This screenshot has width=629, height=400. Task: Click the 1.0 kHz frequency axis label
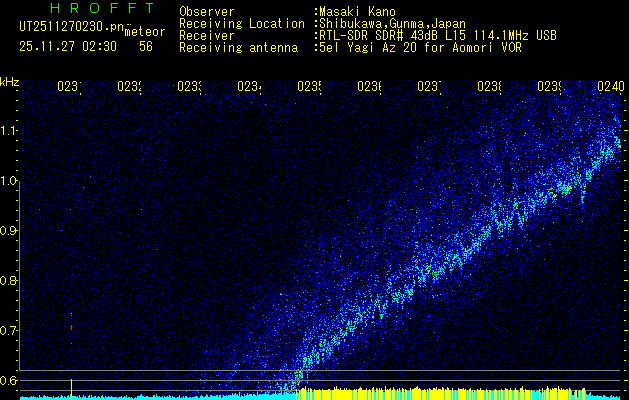(x=8, y=181)
